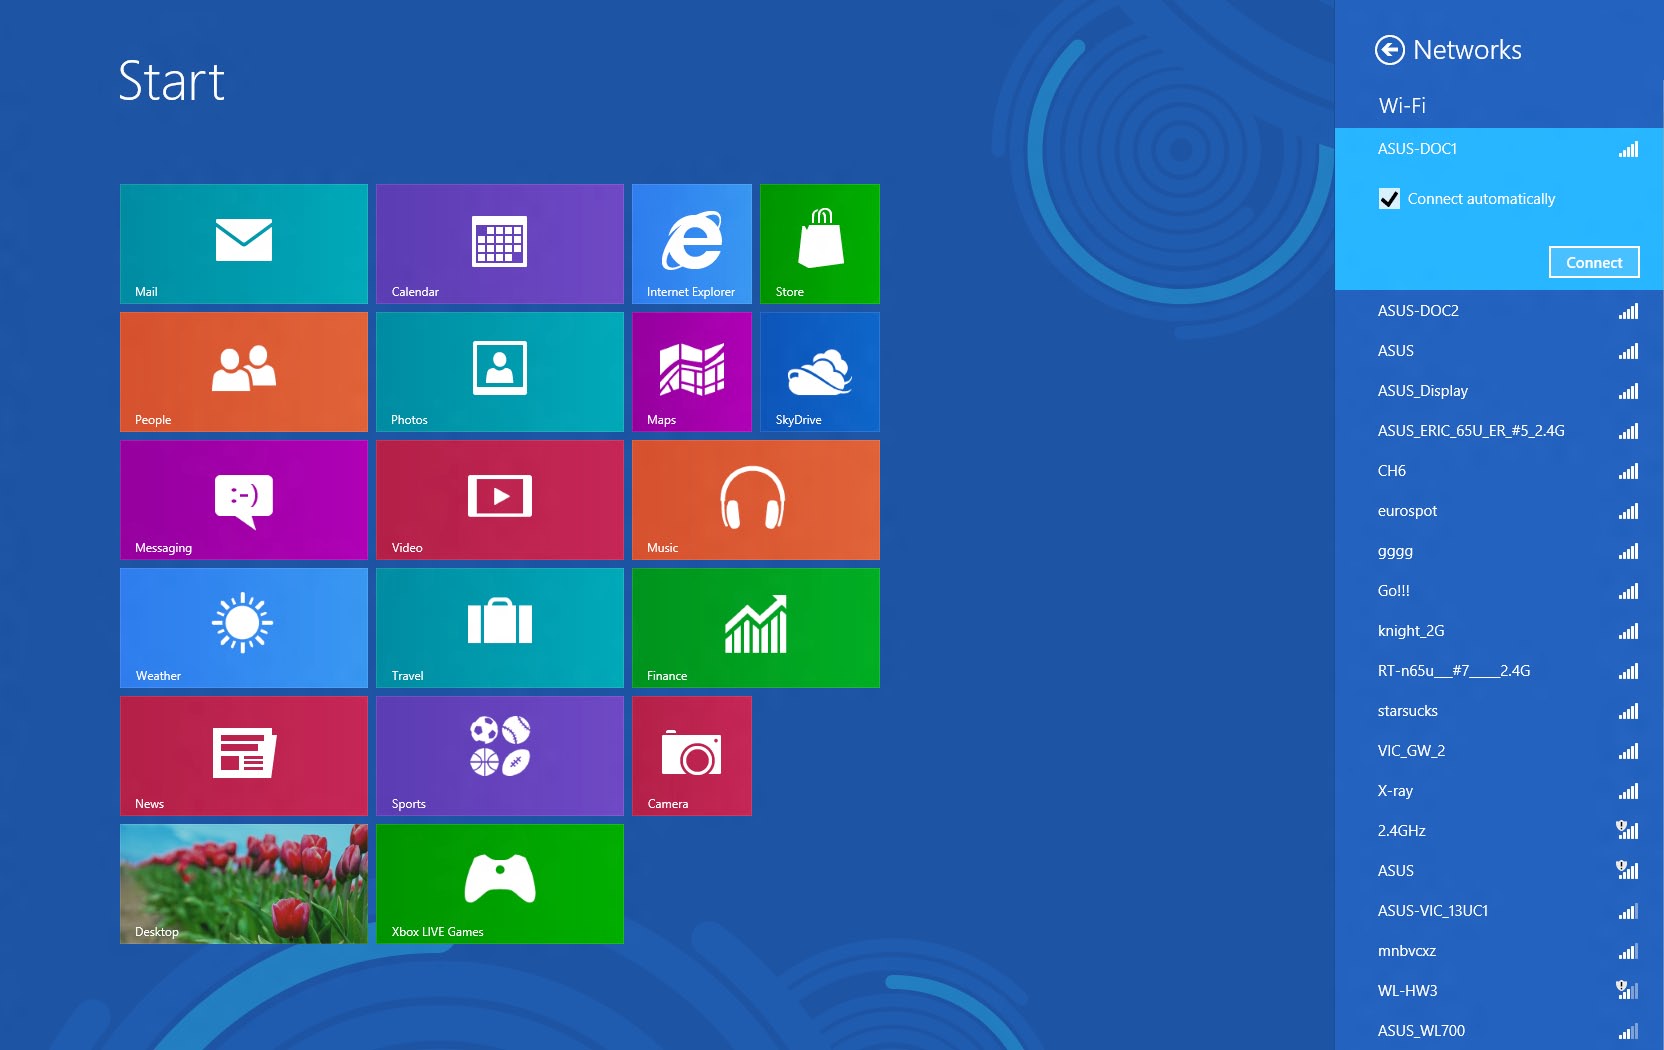Click the signal icon beside starsucks
The width and height of the screenshot is (1664, 1050).
[x=1629, y=712]
